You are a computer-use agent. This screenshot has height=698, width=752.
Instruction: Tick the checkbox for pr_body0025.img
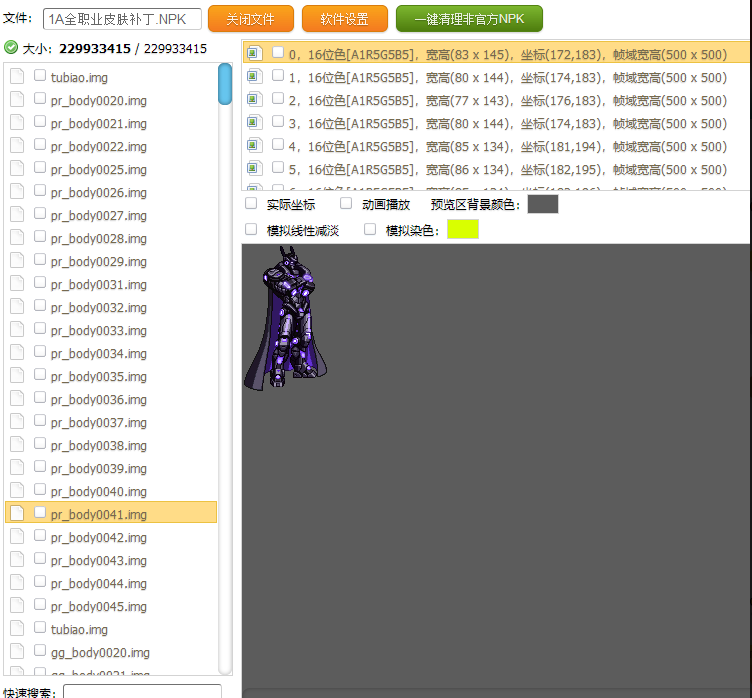[x=40, y=169]
